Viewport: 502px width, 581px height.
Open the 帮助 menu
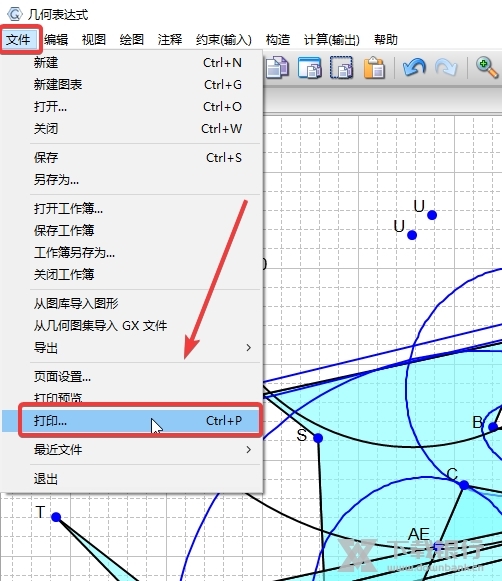(386, 39)
